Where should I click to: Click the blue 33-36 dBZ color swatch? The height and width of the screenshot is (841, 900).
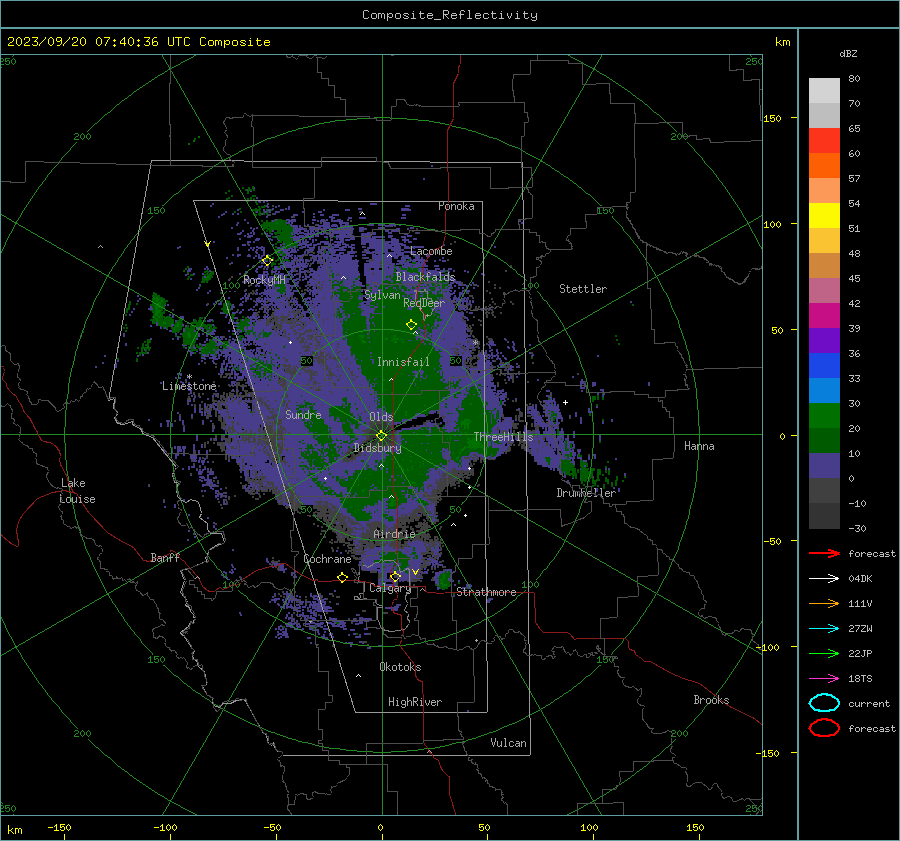(824, 366)
